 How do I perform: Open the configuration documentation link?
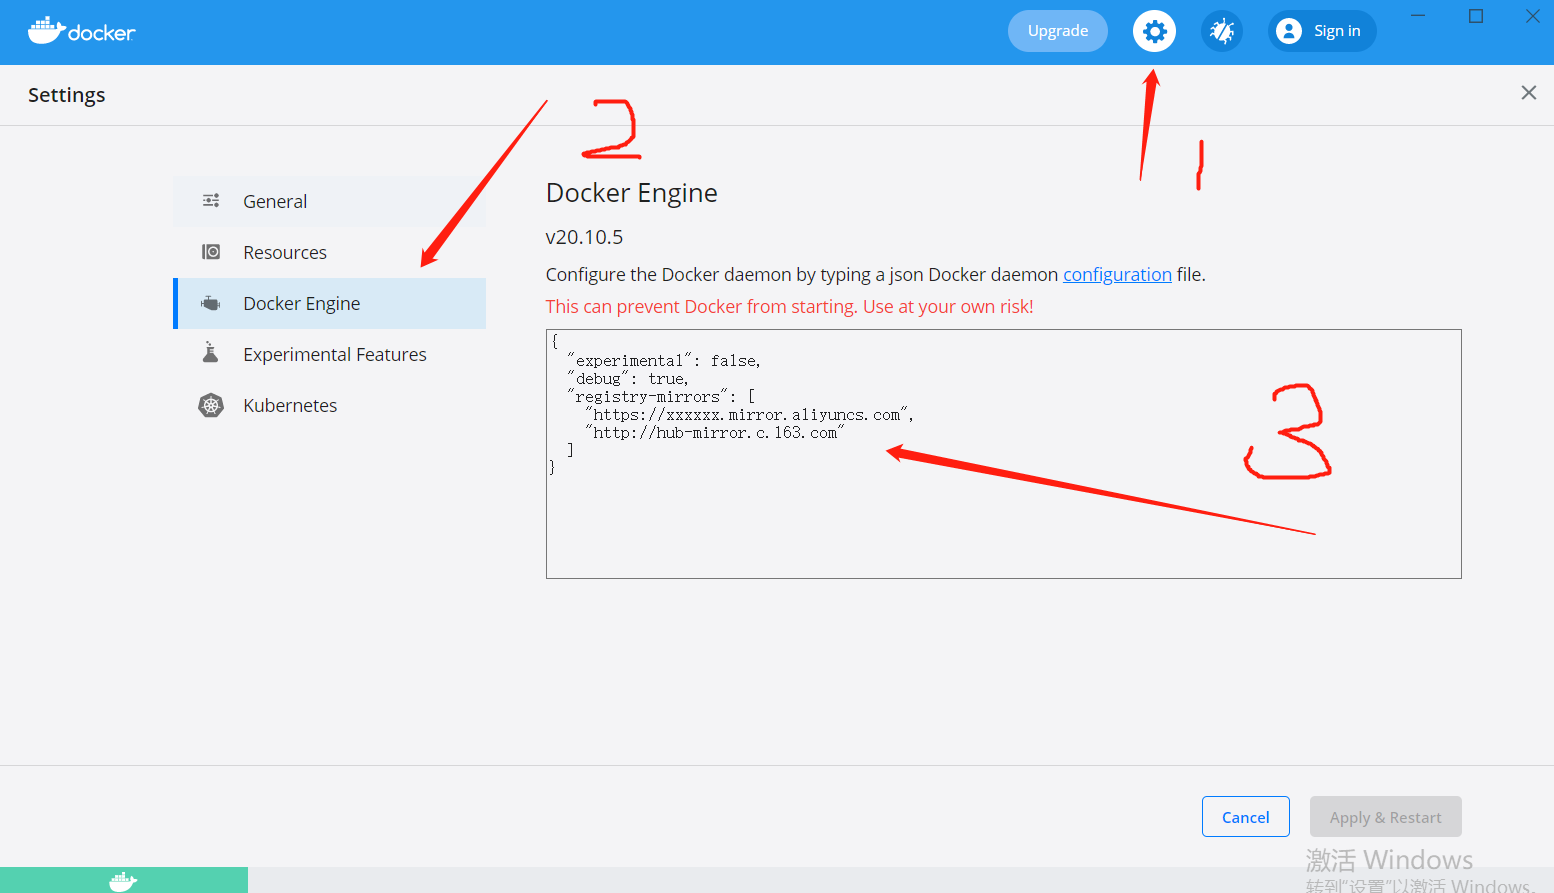1117,274
